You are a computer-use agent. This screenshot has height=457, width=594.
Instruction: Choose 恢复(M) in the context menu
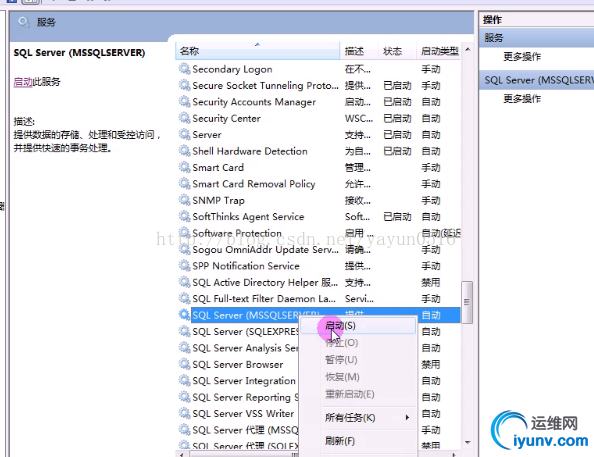coord(358,377)
